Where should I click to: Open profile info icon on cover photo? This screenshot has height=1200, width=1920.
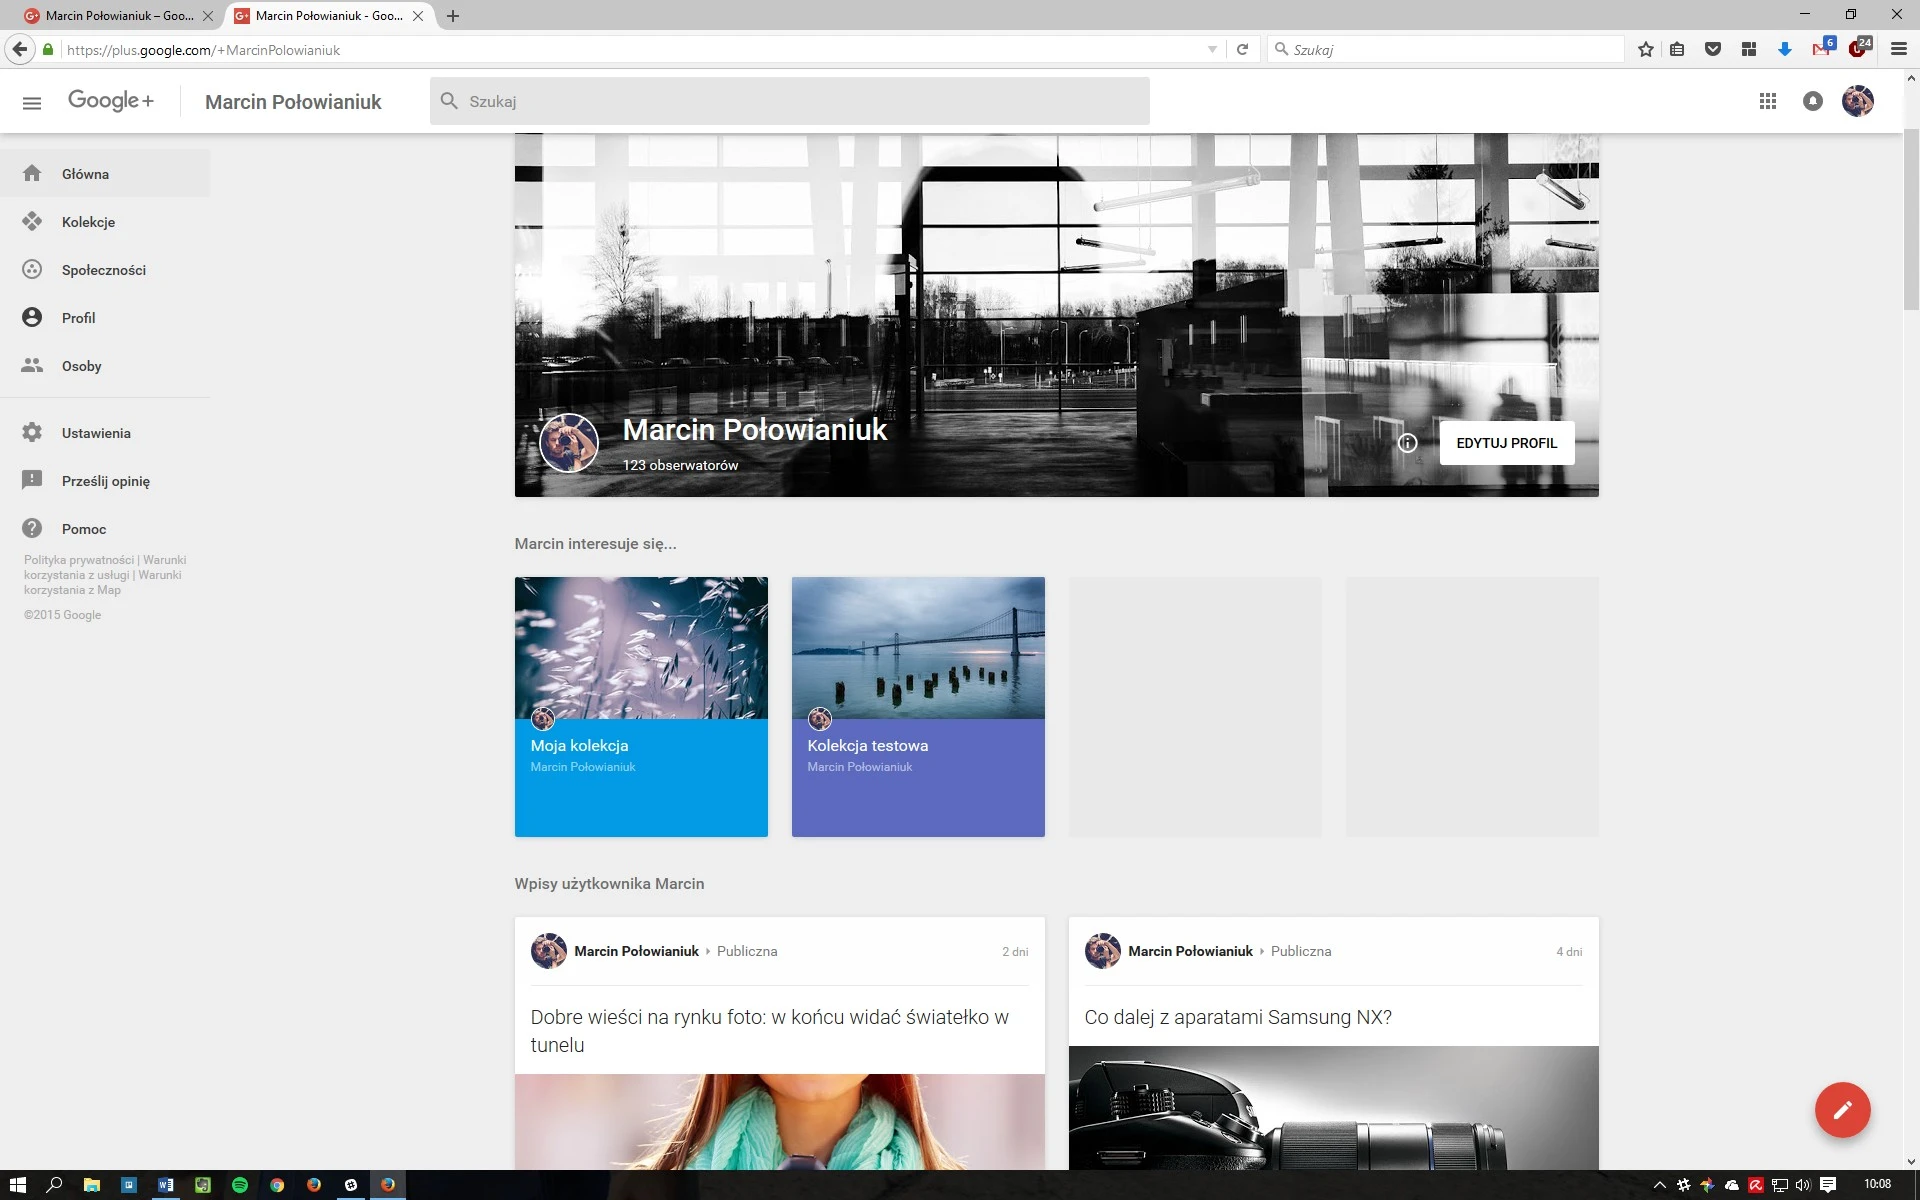(x=1407, y=443)
